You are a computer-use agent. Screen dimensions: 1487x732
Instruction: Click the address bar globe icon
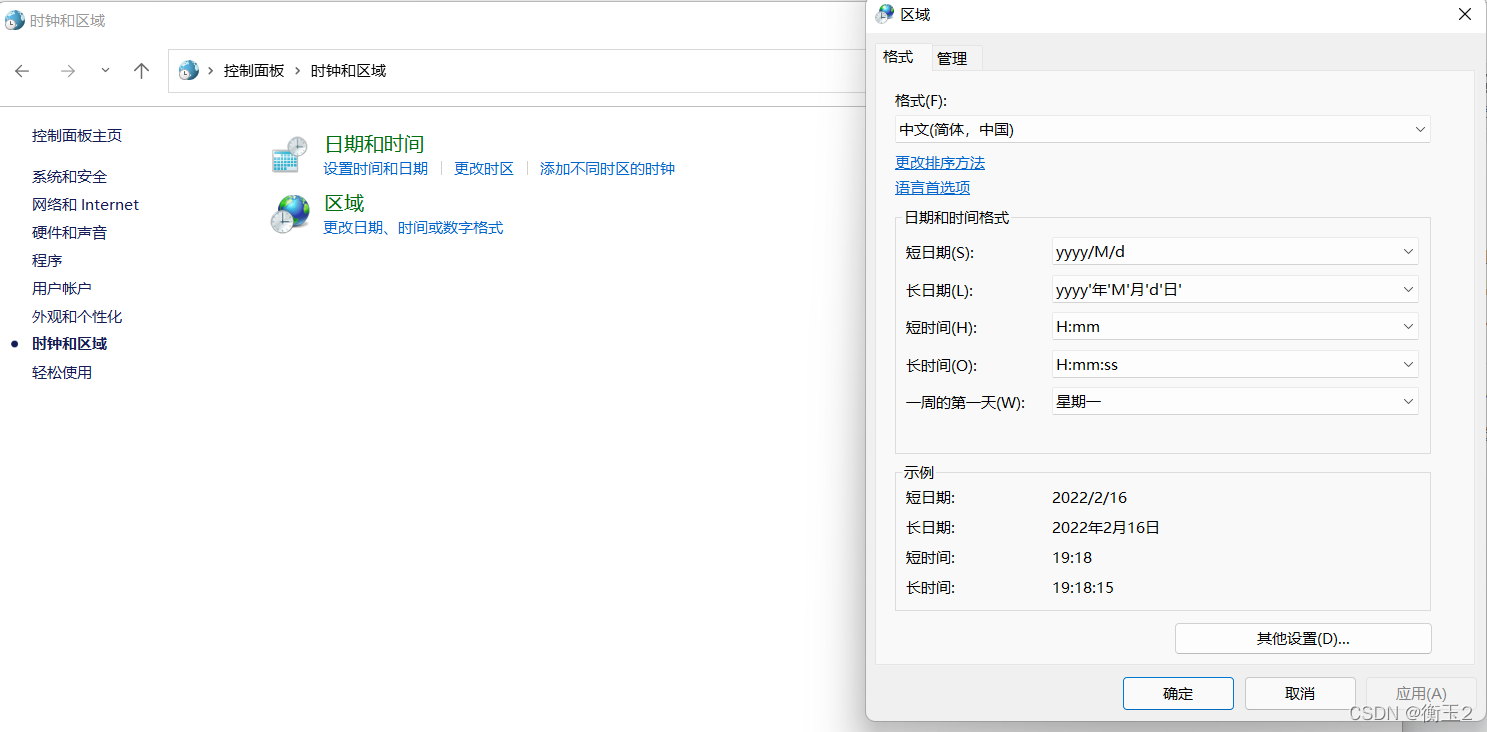188,70
